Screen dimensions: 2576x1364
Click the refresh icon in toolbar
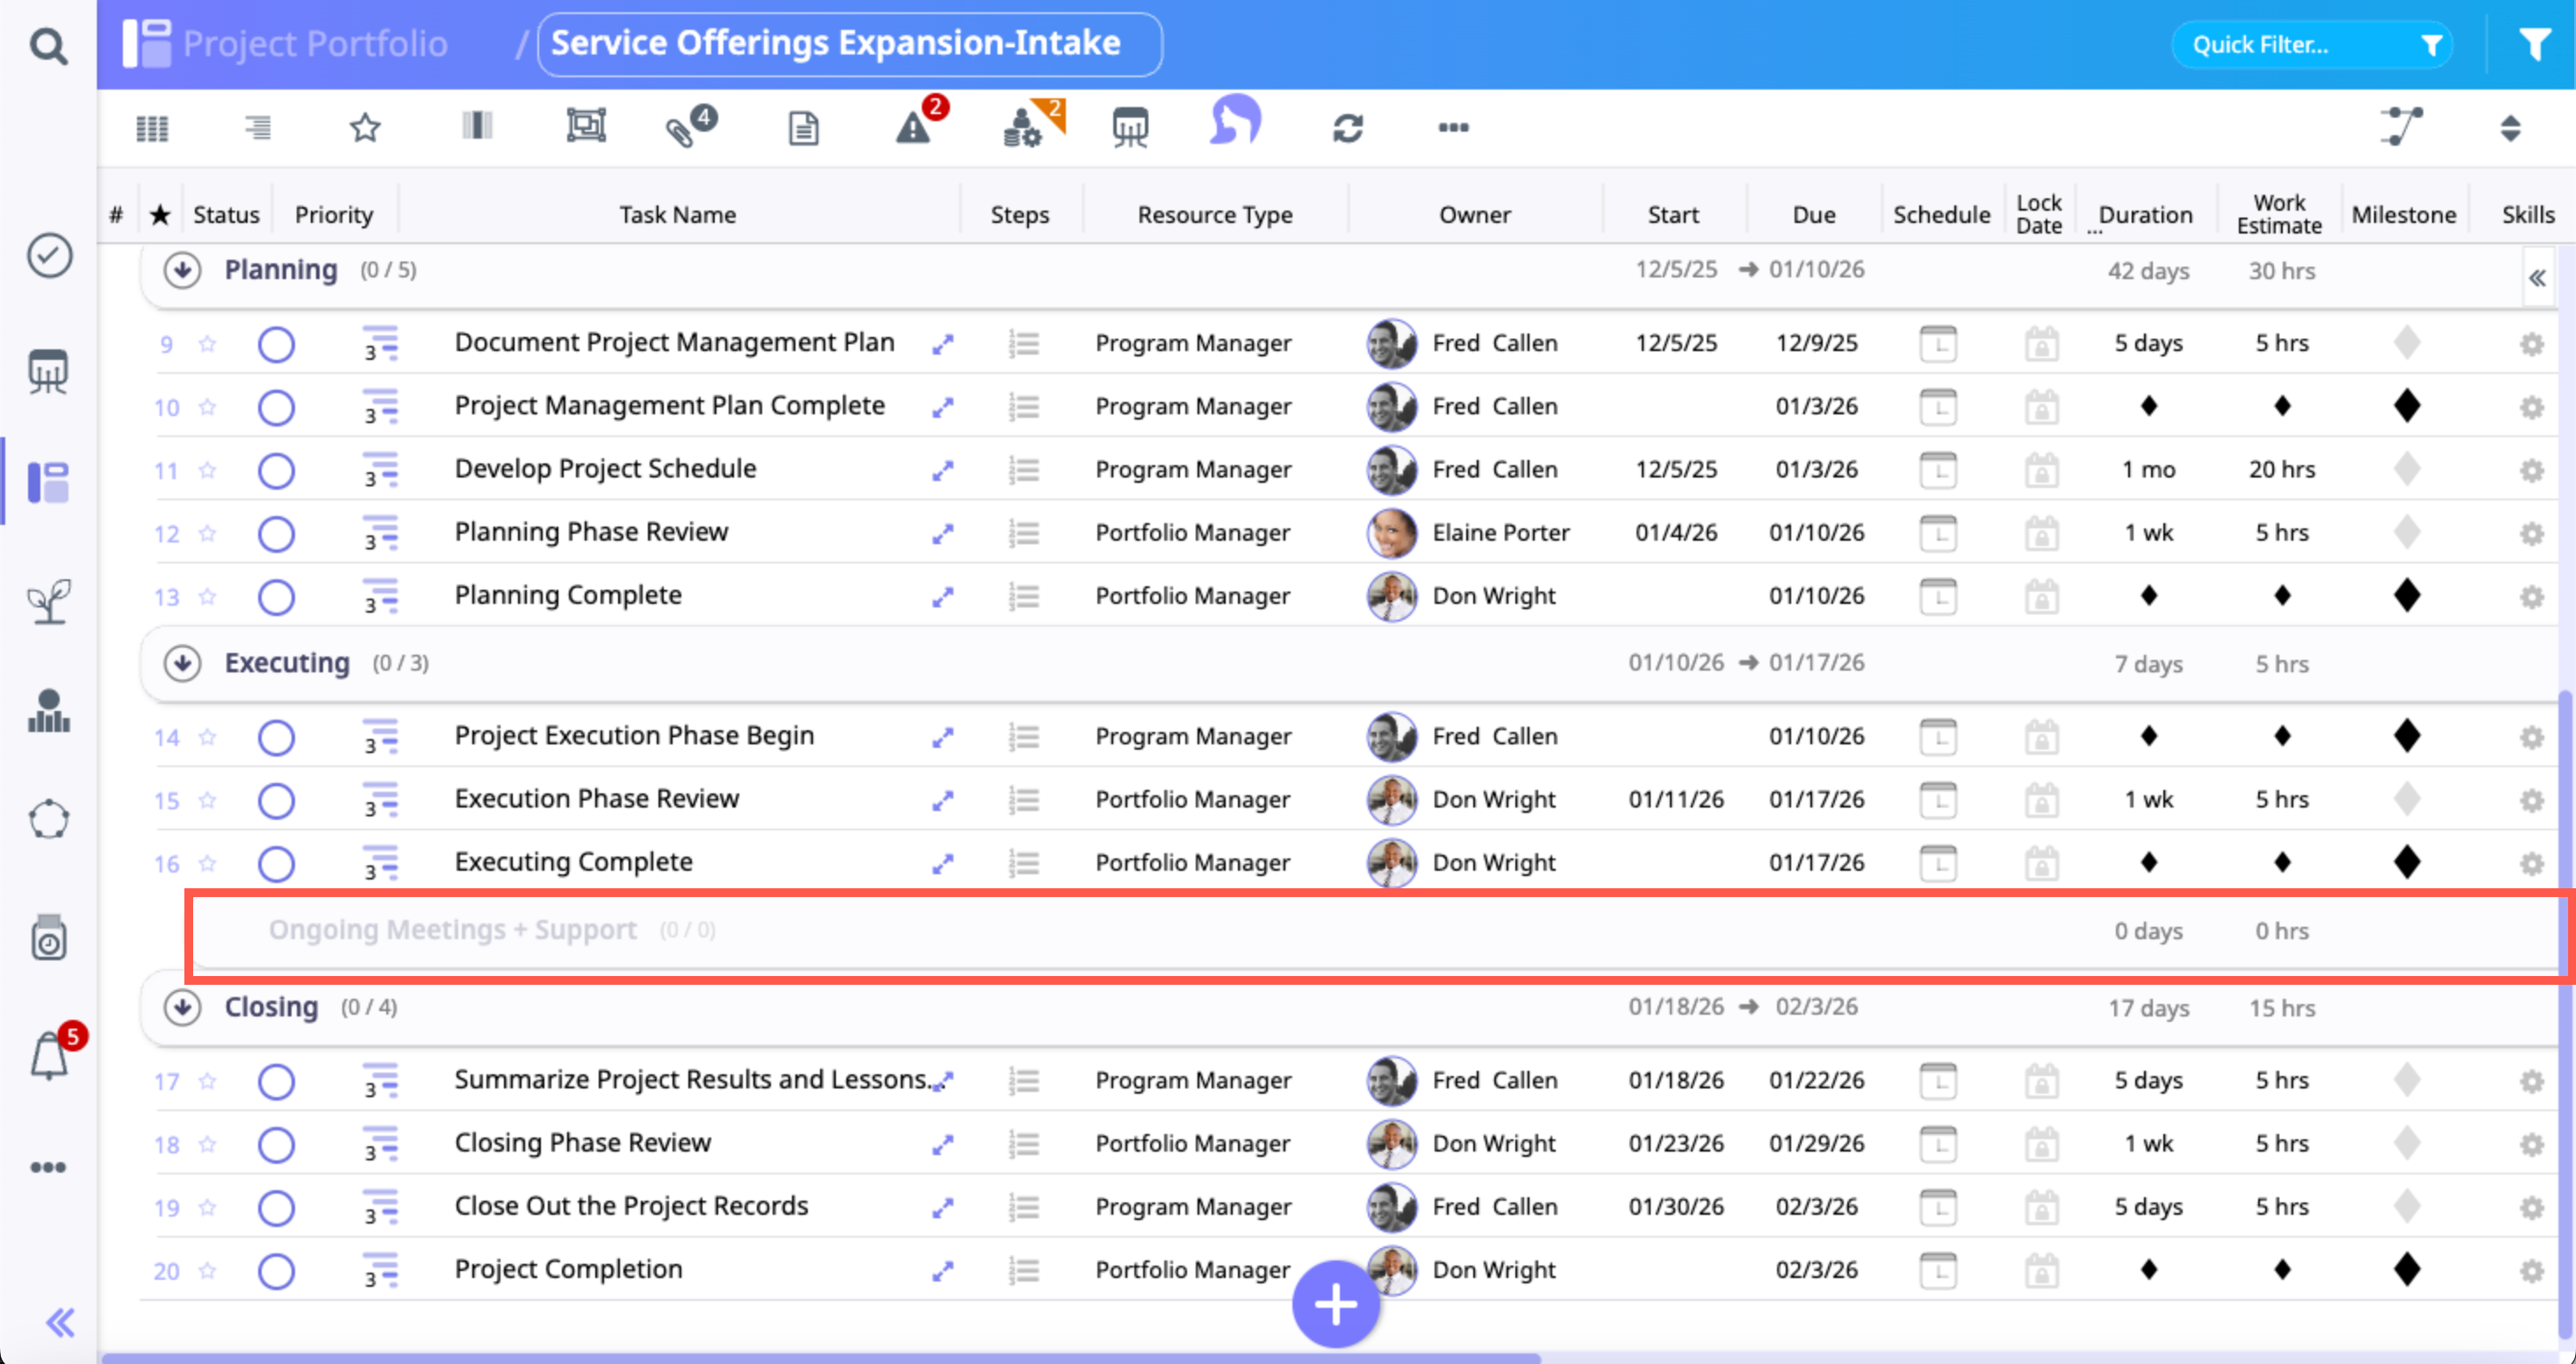pos(1347,128)
